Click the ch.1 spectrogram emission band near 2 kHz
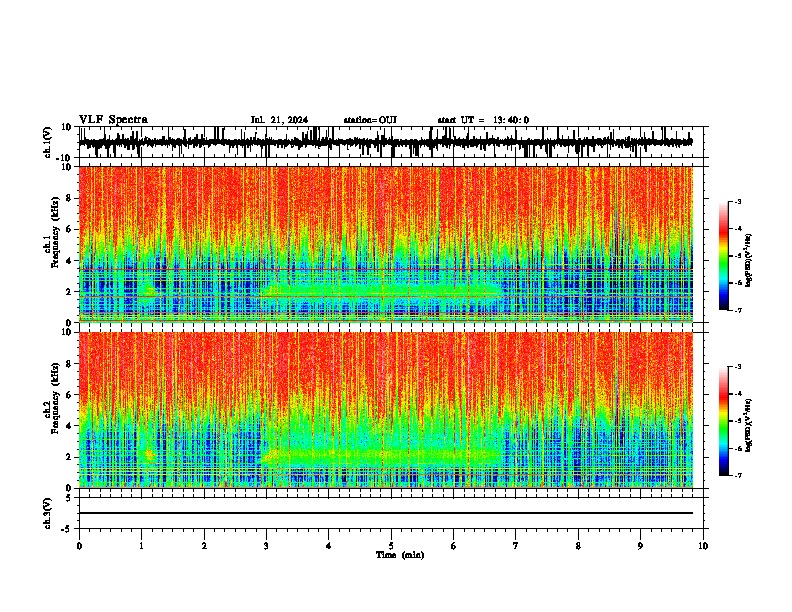 [x=382, y=292]
